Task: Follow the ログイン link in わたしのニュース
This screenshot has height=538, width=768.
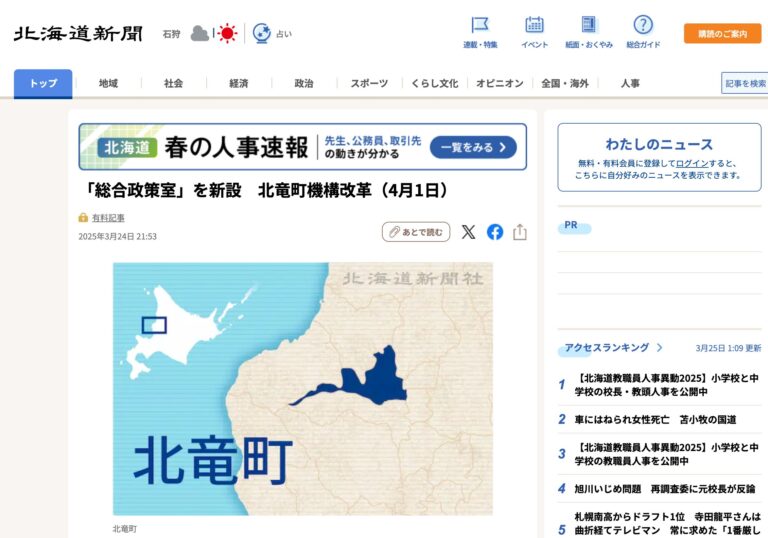Action: point(691,163)
